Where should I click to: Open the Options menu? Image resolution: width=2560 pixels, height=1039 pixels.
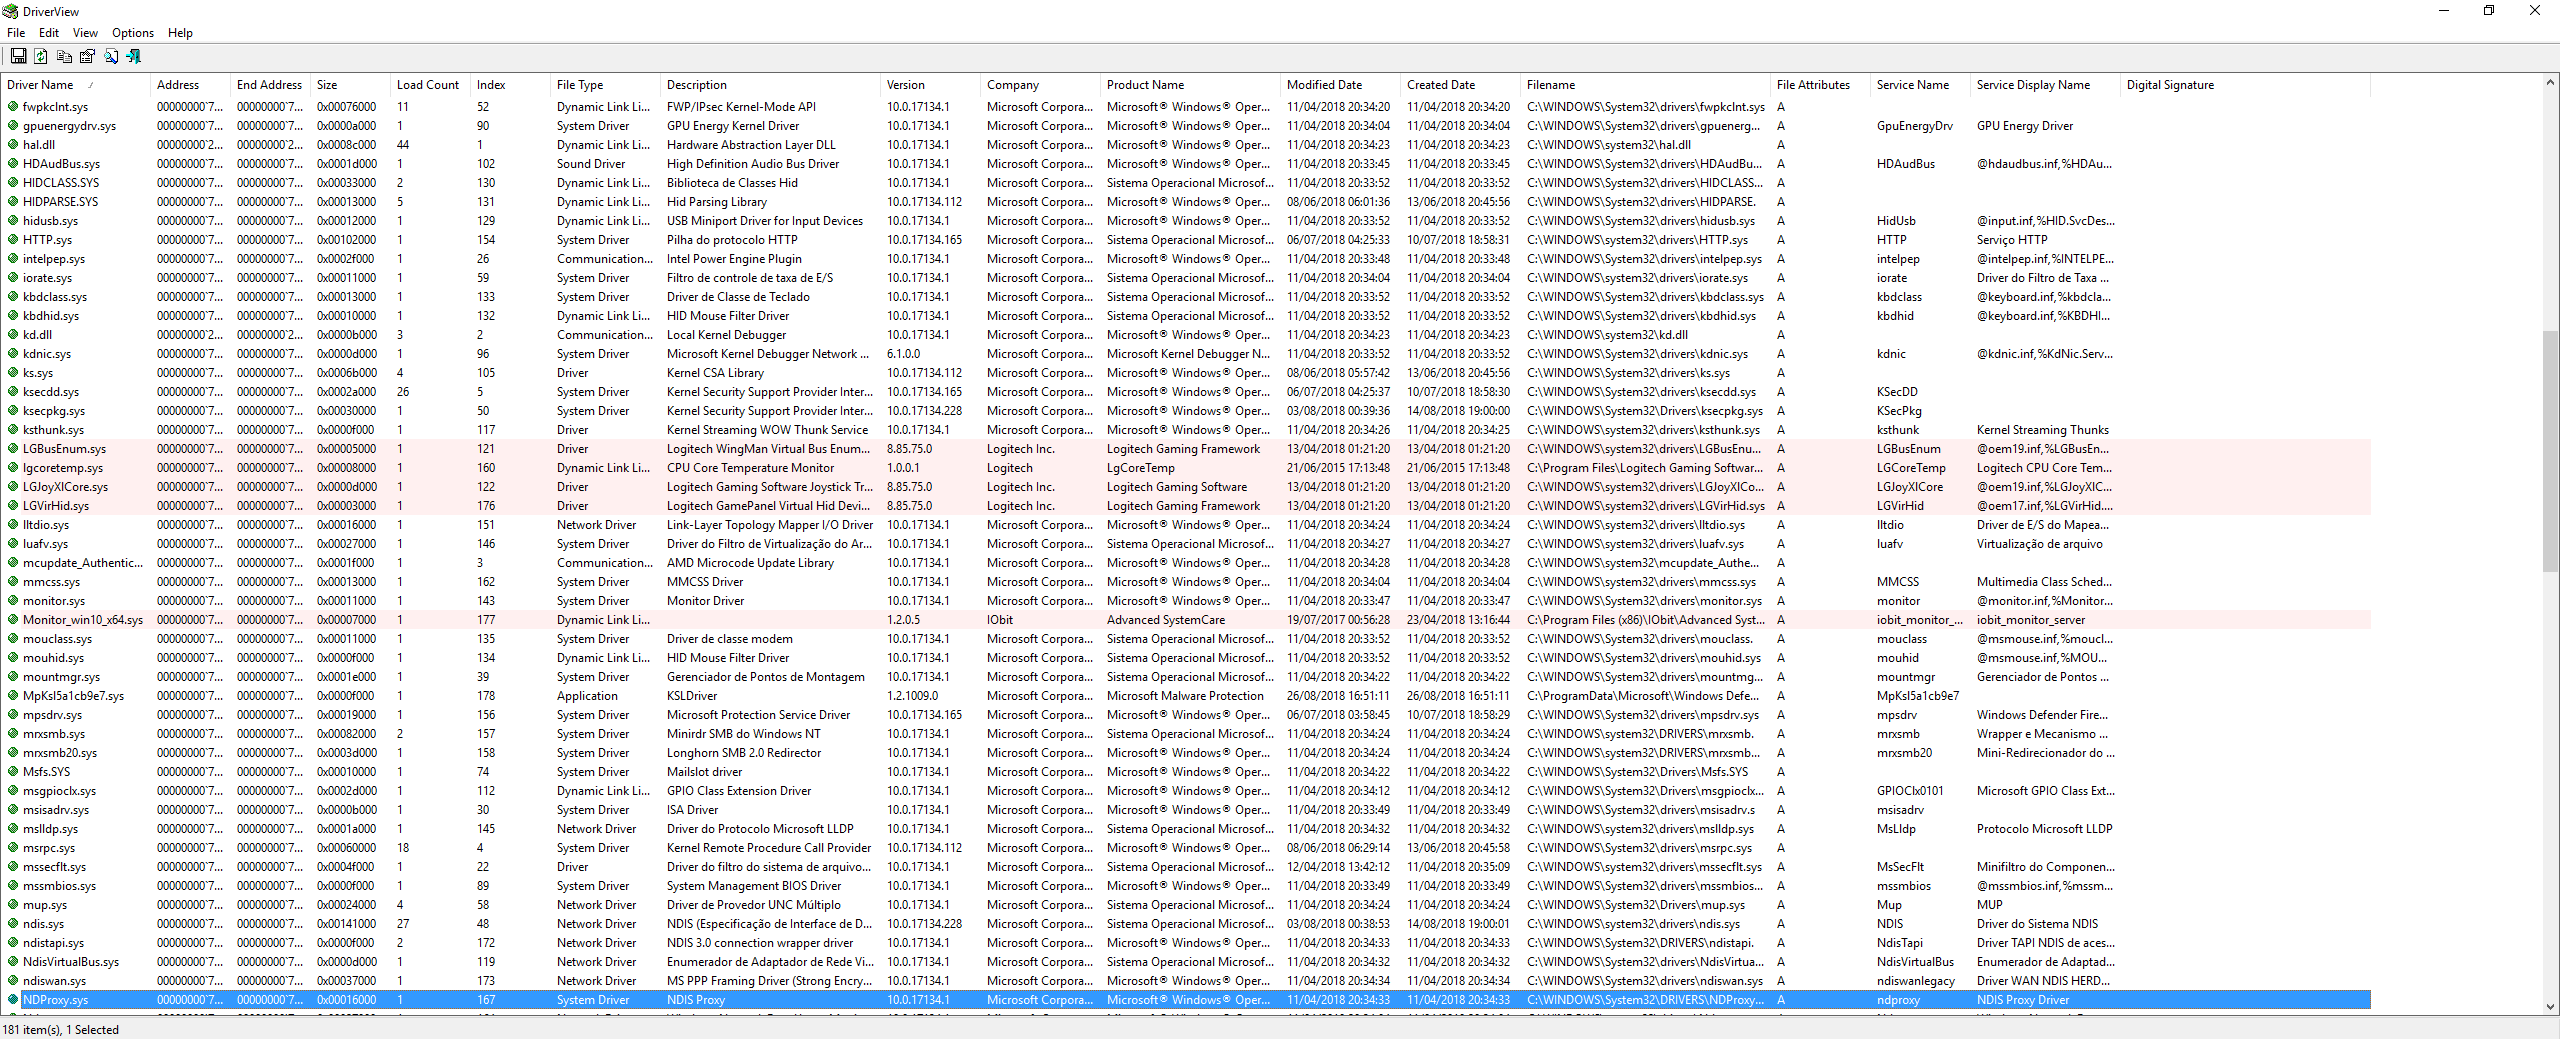pos(132,33)
